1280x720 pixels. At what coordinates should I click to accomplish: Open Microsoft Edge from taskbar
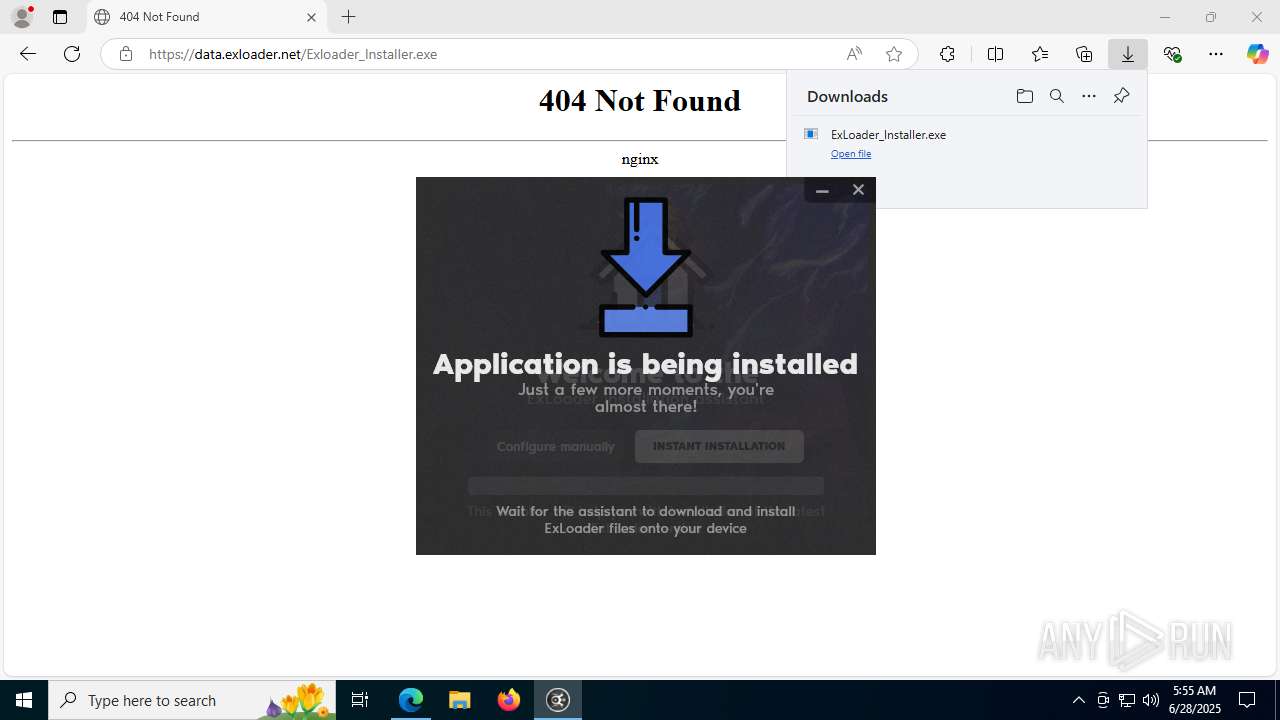[411, 700]
